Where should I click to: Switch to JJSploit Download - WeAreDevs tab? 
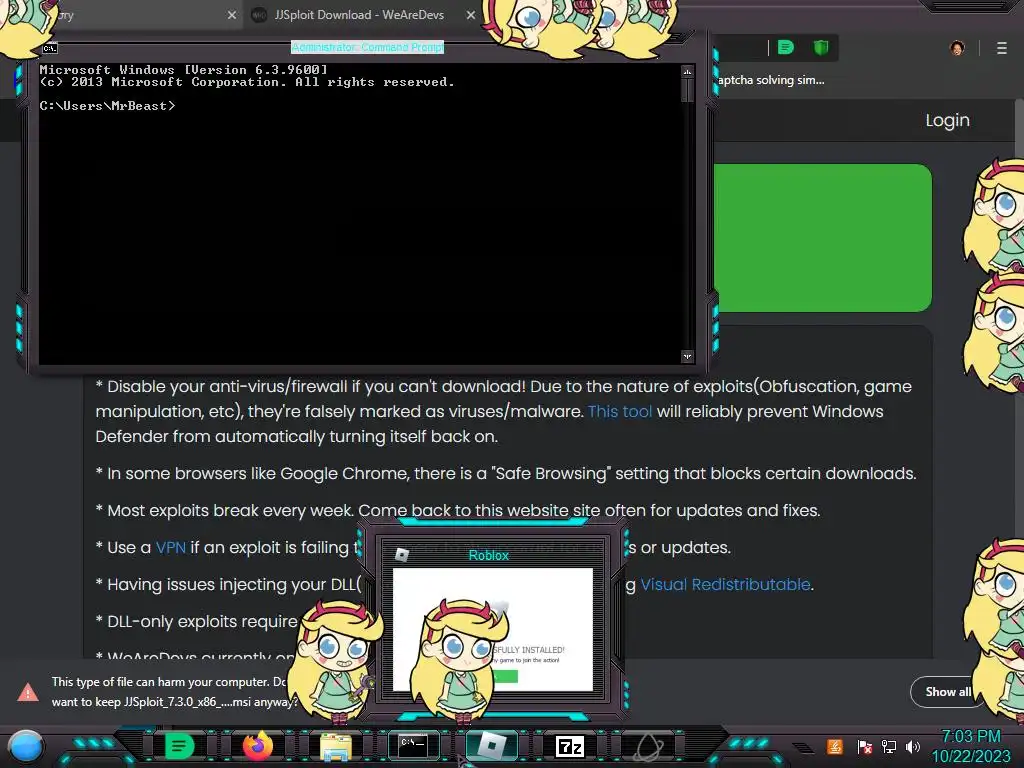(359, 14)
